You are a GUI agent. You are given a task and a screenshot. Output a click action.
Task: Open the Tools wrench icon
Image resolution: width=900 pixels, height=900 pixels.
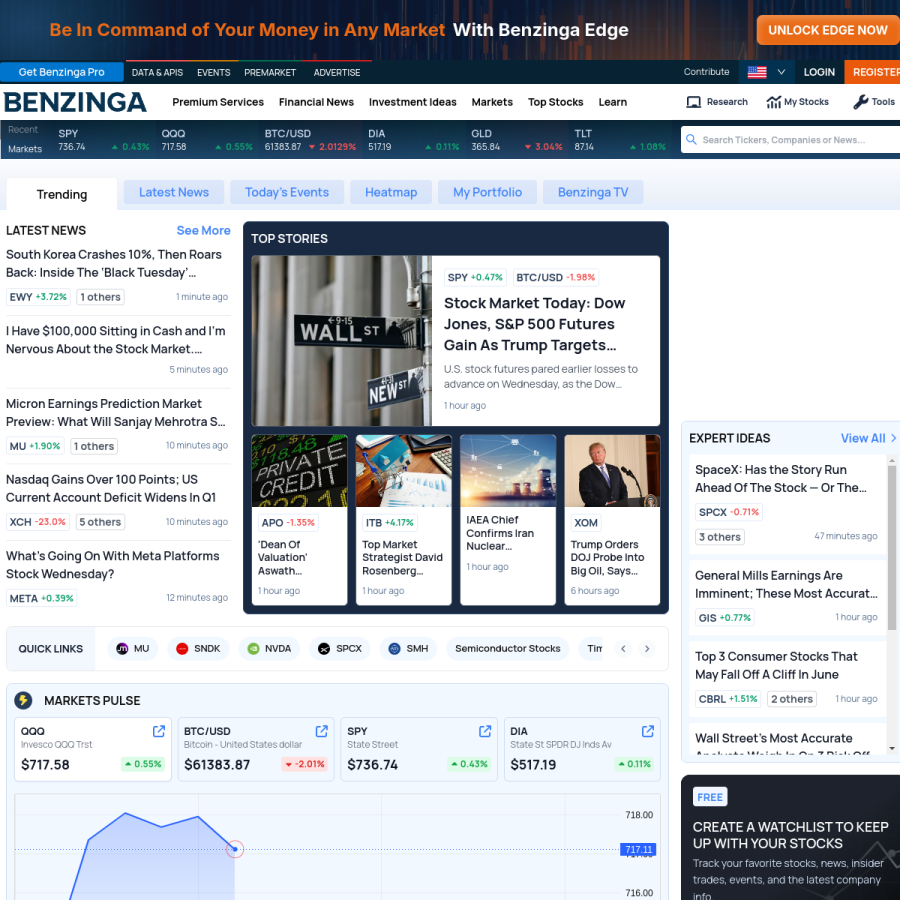(860, 102)
